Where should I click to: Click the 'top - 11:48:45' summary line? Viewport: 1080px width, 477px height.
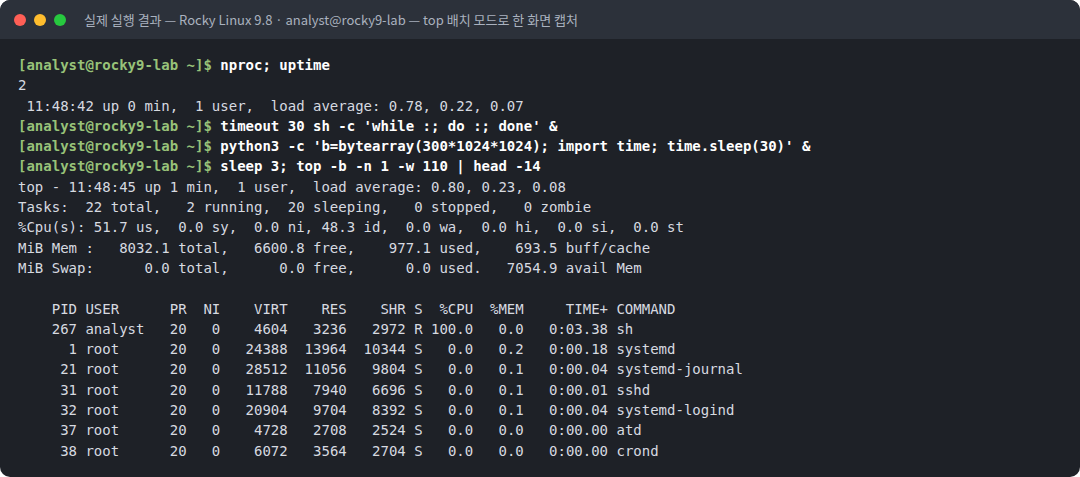[292, 188]
